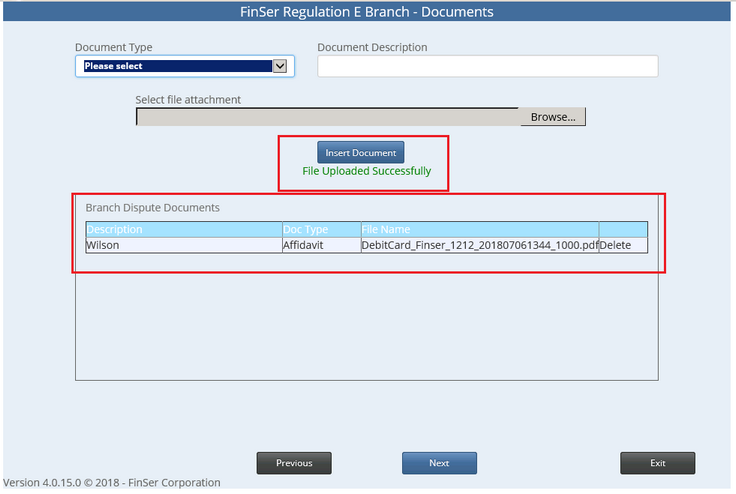
Task: Click the Browse... button
Action: (552, 117)
